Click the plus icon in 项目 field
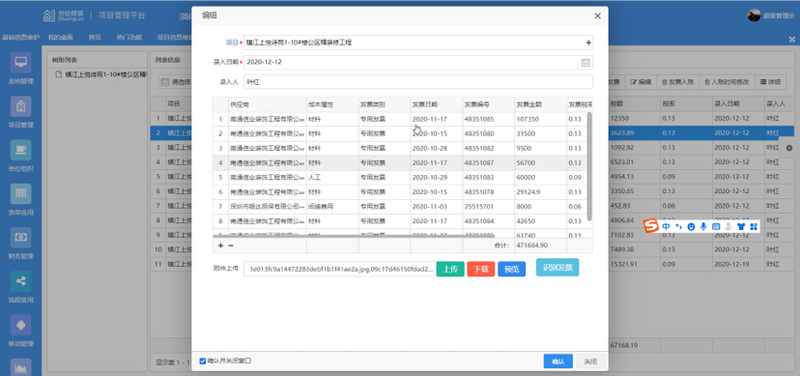 588,43
